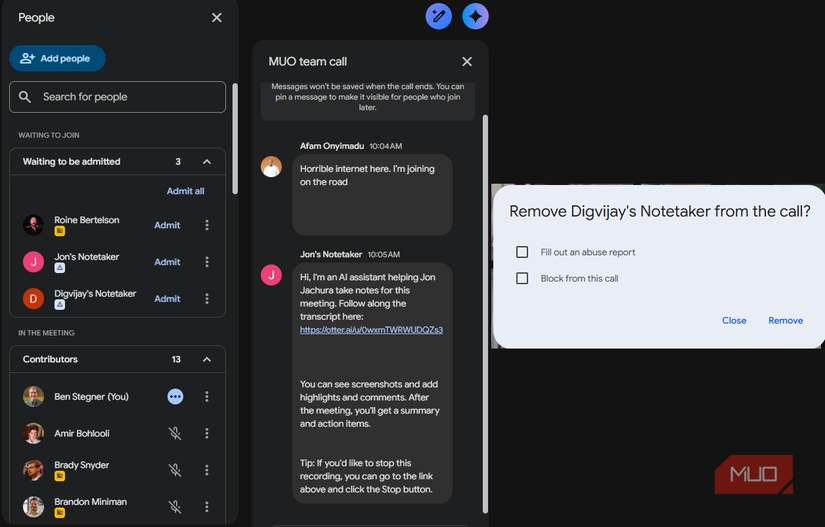The height and width of the screenshot is (527, 825).
Task: Click Ben Stegner's profile picture
Action: (x=33, y=397)
